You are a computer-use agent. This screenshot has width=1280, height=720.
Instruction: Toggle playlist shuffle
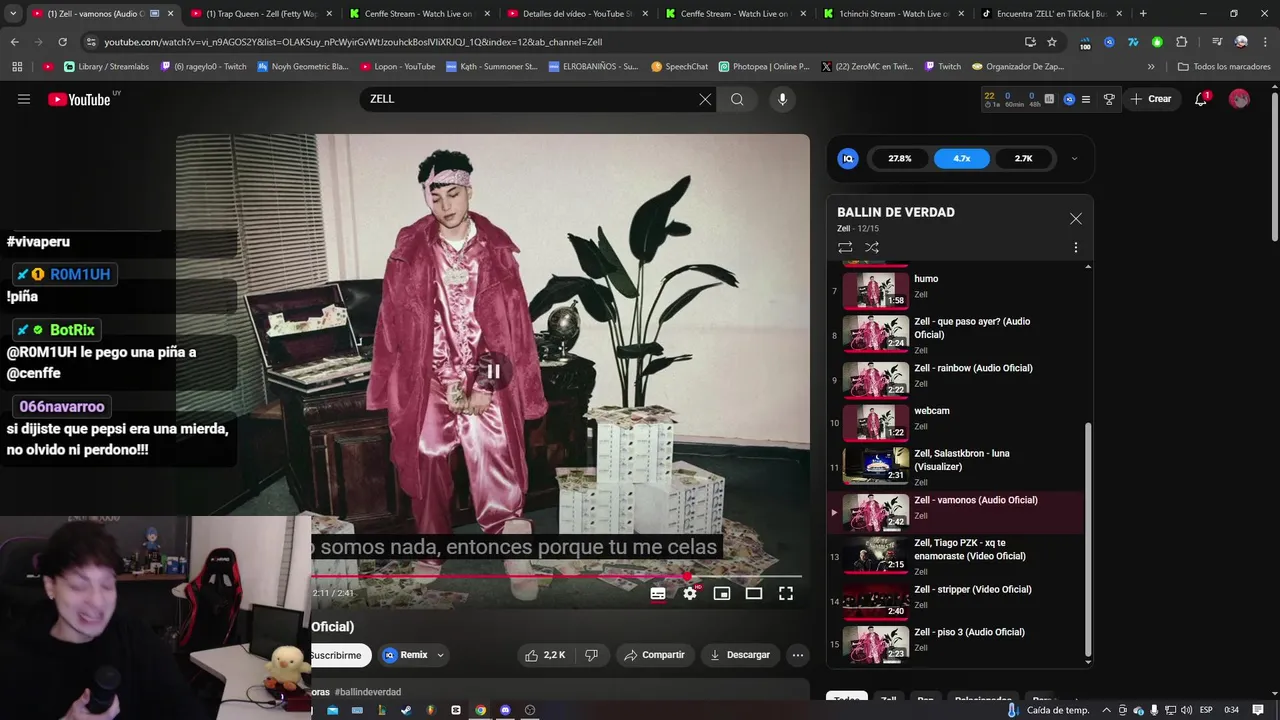tap(872, 247)
